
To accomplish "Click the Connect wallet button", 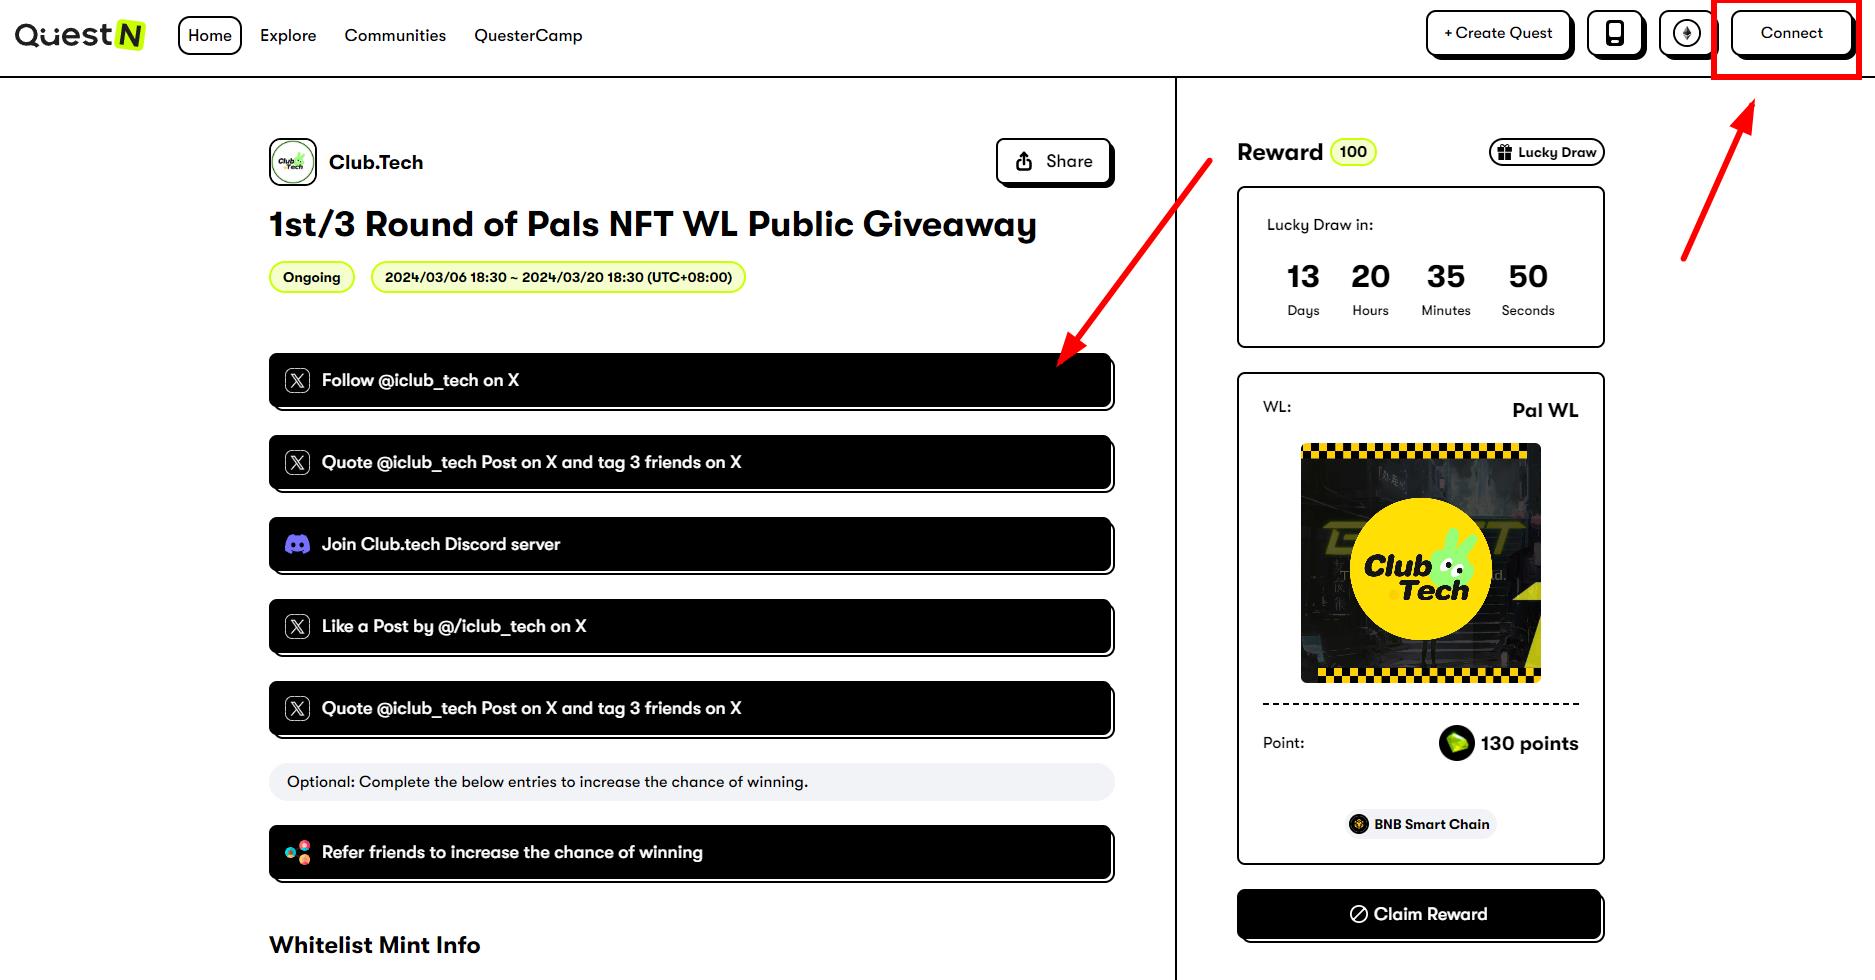I will (x=1791, y=33).
